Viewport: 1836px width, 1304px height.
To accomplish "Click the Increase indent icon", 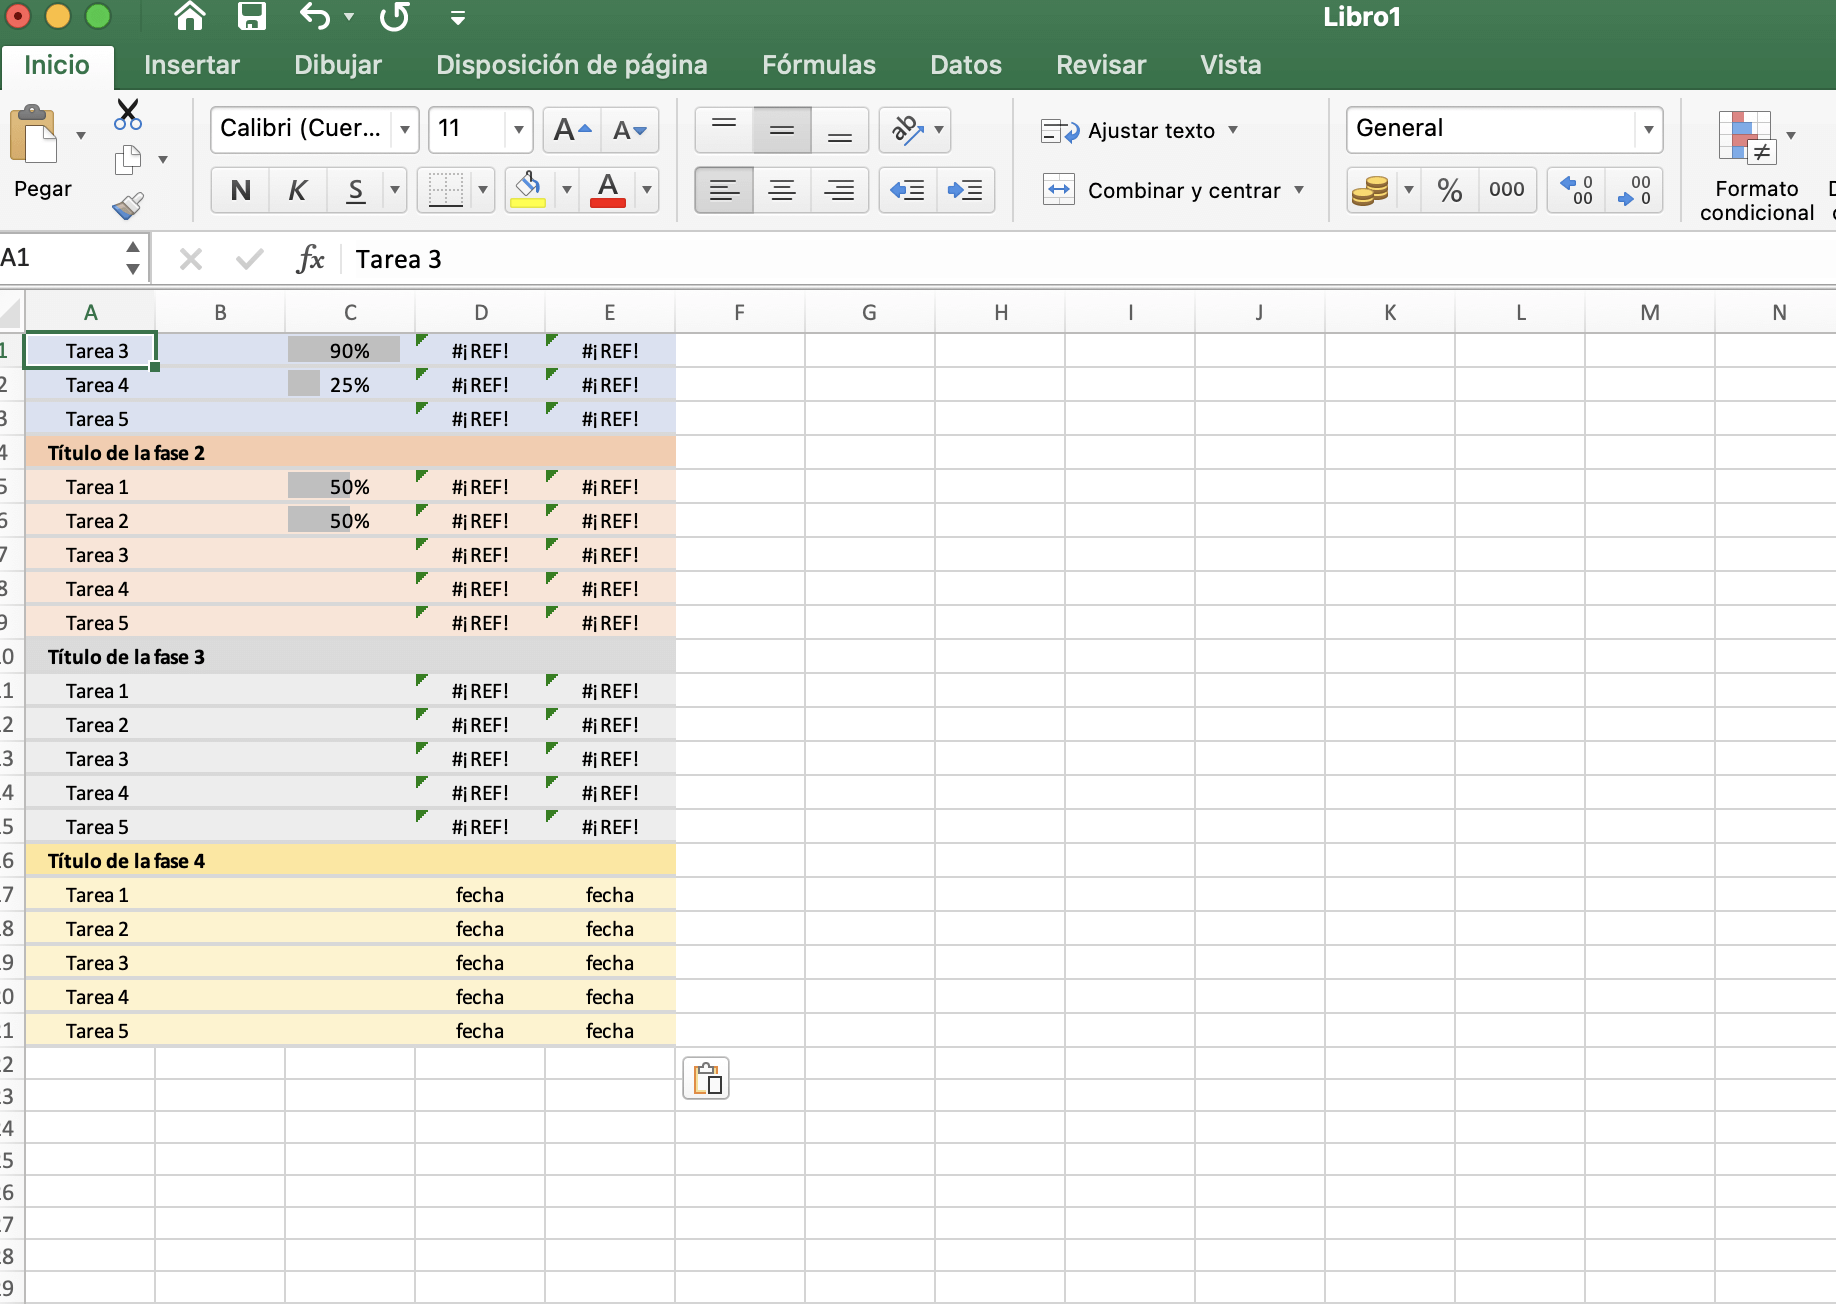I will (x=965, y=190).
